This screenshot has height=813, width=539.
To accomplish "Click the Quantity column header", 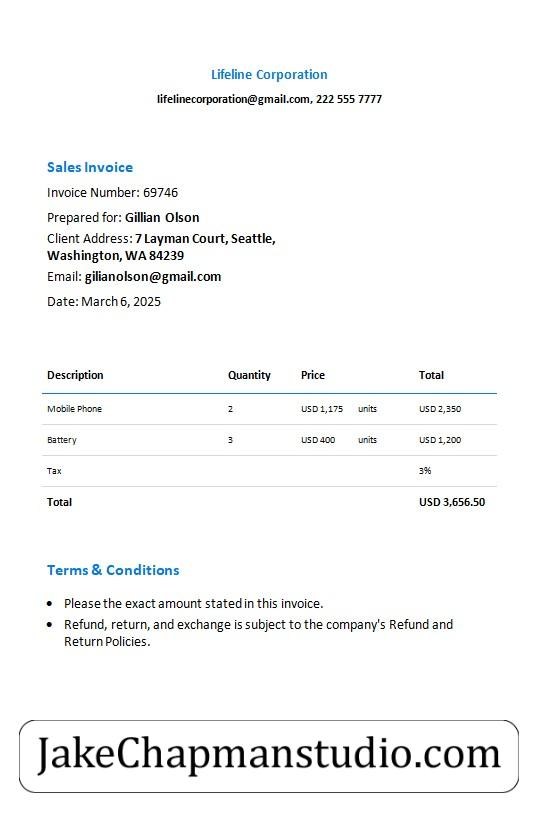I will coord(249,375).
